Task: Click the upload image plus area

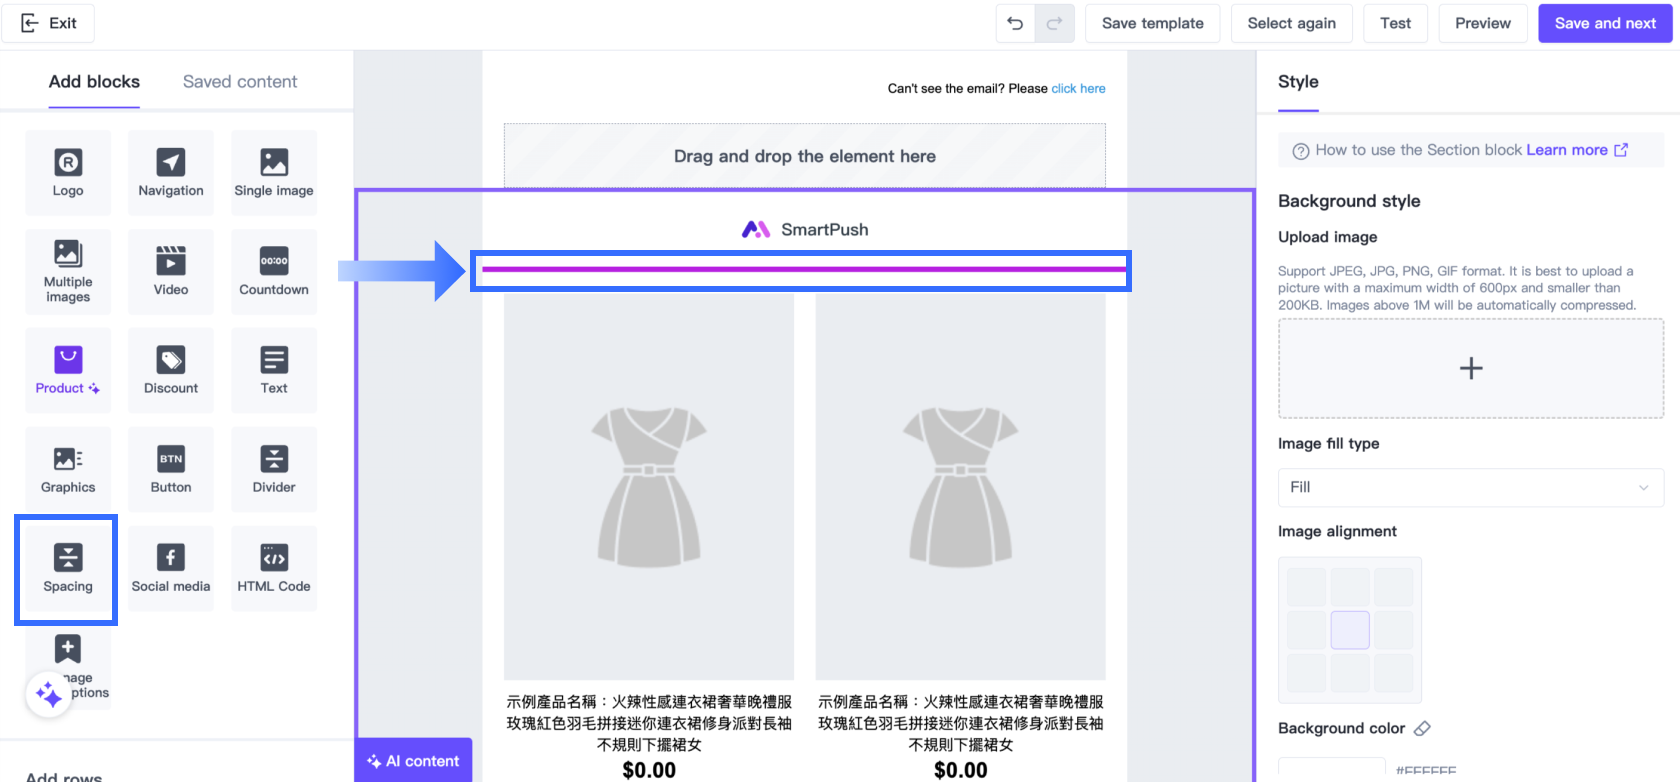Action: click(1470, 368)
